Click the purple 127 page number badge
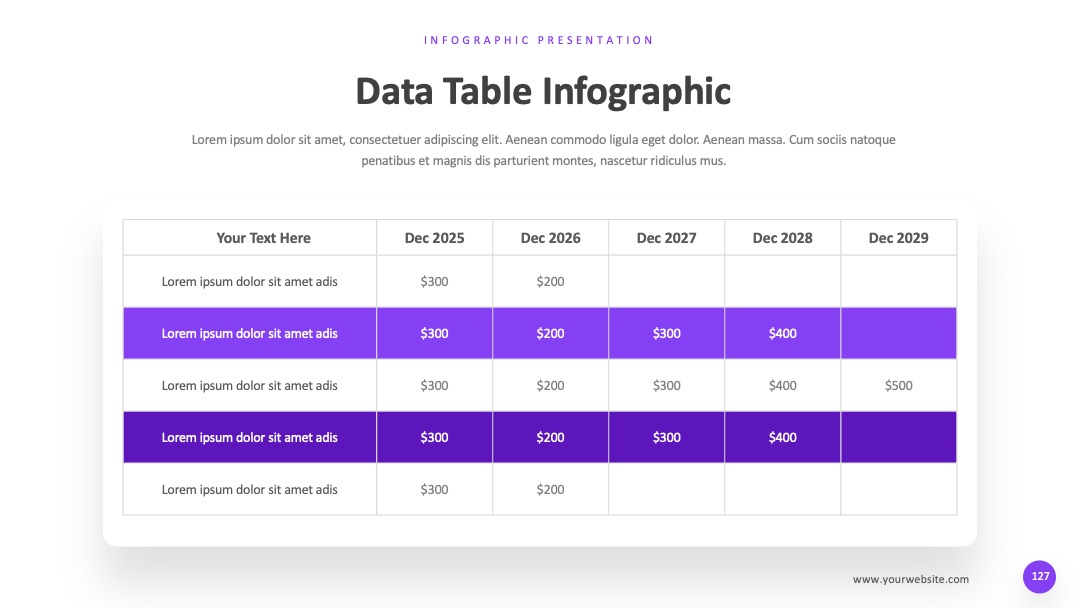 (x=1039, y=576)
